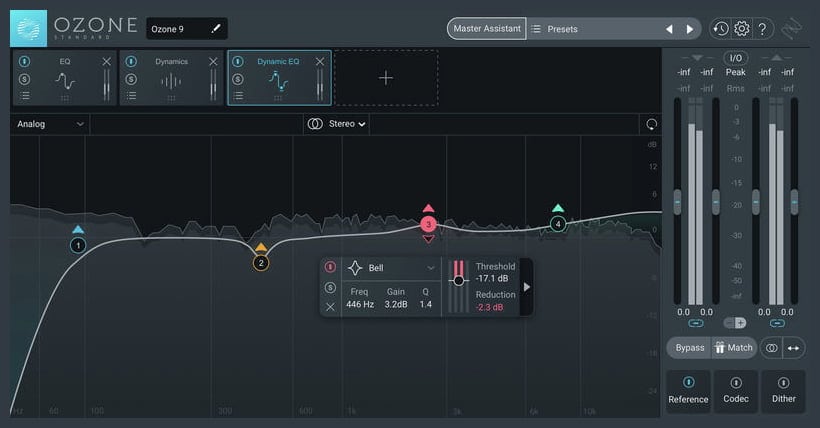The image size is (820, 428).
Task: Click green triangle above node 4
Action: (x=558, y=208)
